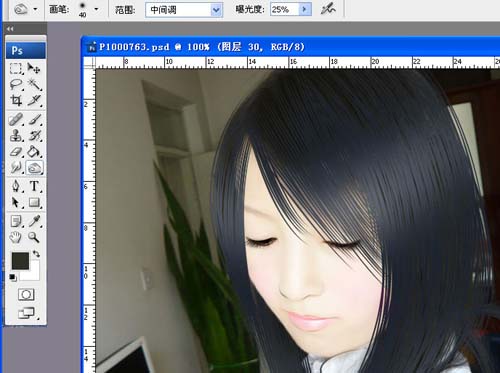Select the History Brush tool
The width and height of the screenshot is (500, 373).
click(34, 135)
